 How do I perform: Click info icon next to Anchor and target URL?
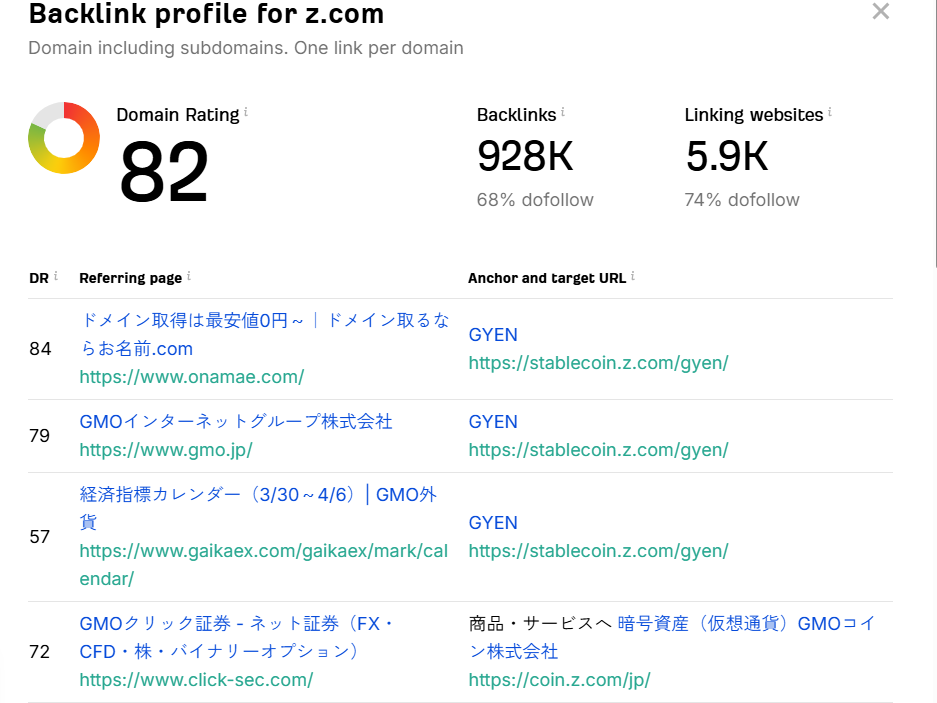click(633, 276)
